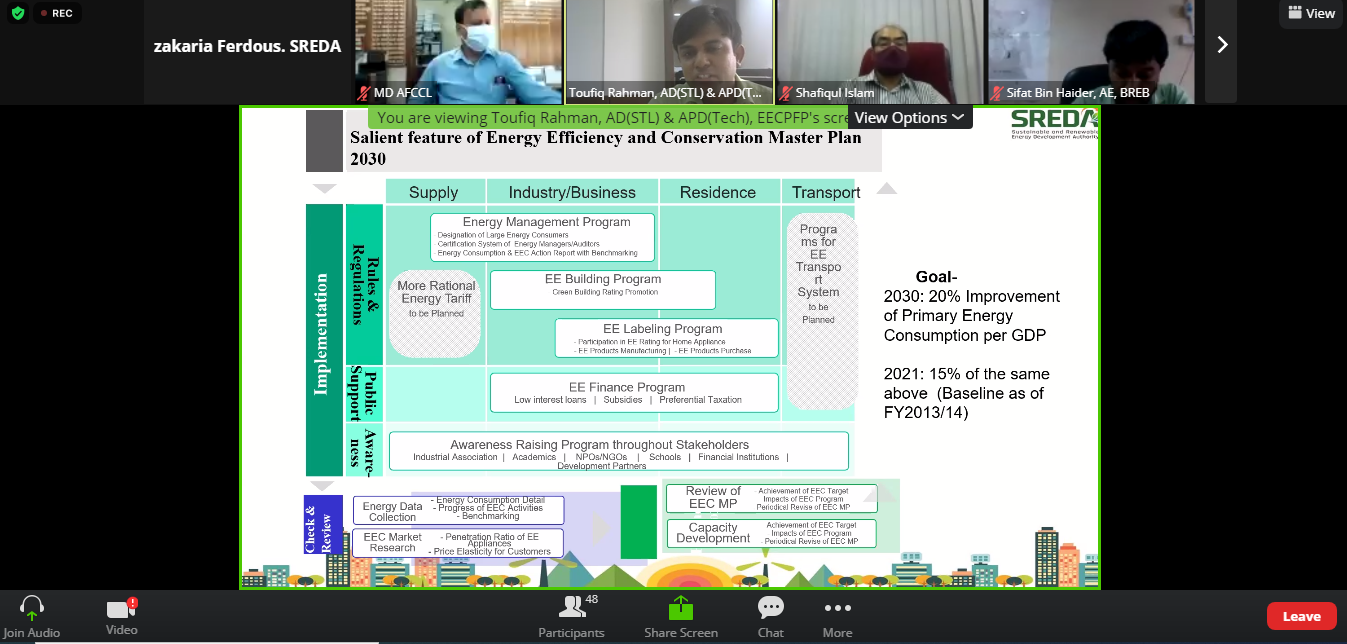
Task: Click the Join Audio headphone icon
Action: (x=31, y=608)
